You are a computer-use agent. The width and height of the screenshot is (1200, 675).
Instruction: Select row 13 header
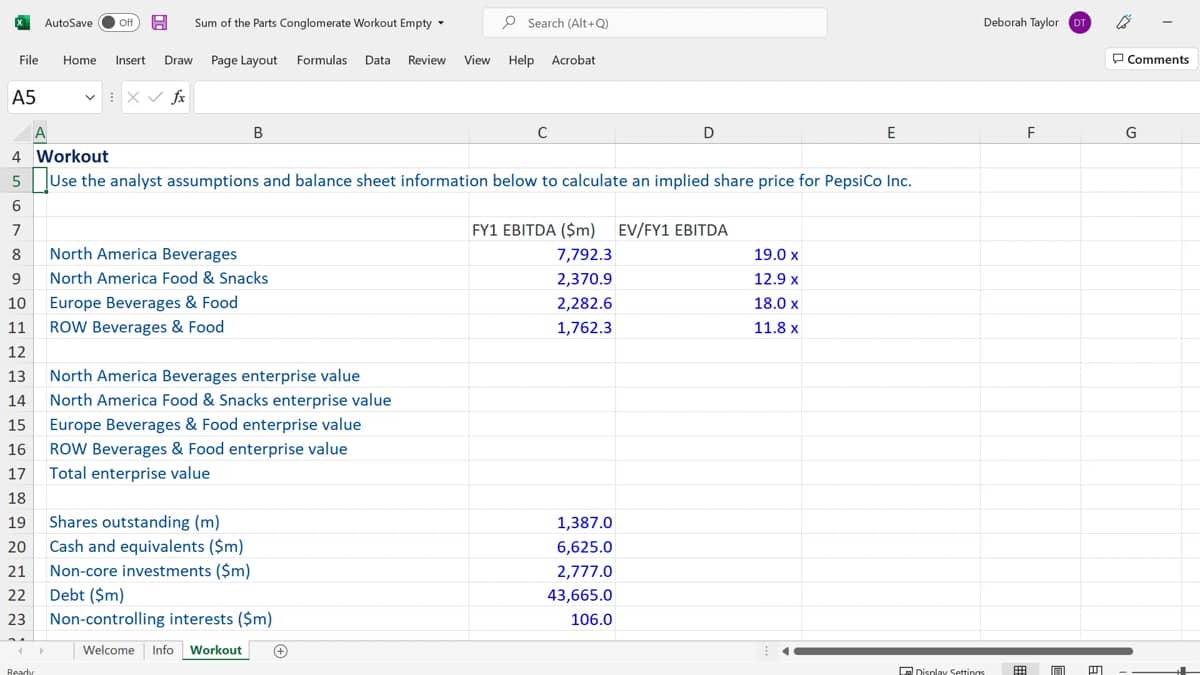17,376
